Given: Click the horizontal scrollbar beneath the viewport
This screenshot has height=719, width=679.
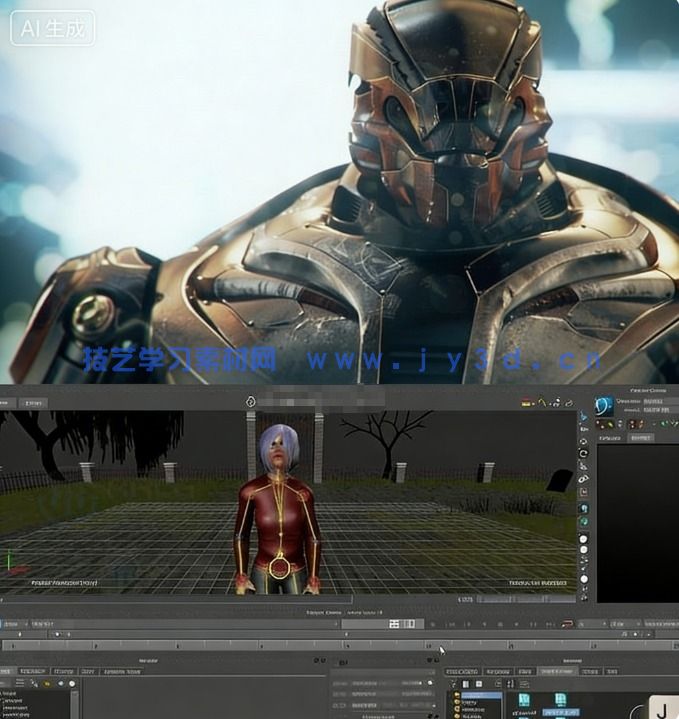Looking at the screenshot, I should pos(176,599).
